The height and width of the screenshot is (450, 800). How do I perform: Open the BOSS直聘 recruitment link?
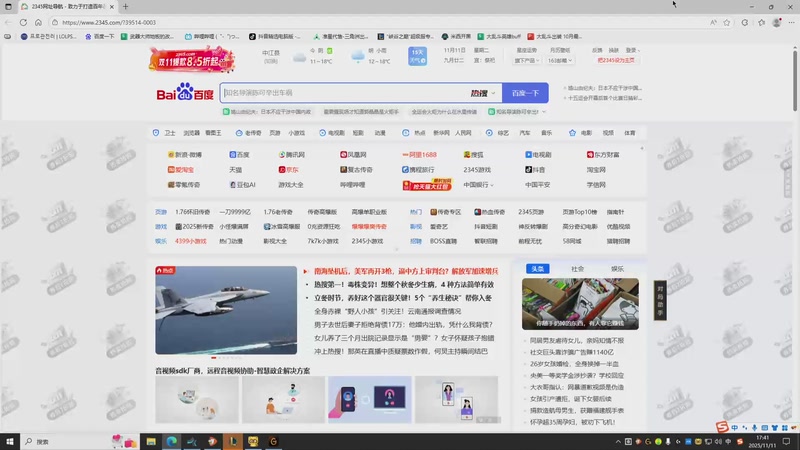coord(443,241)
